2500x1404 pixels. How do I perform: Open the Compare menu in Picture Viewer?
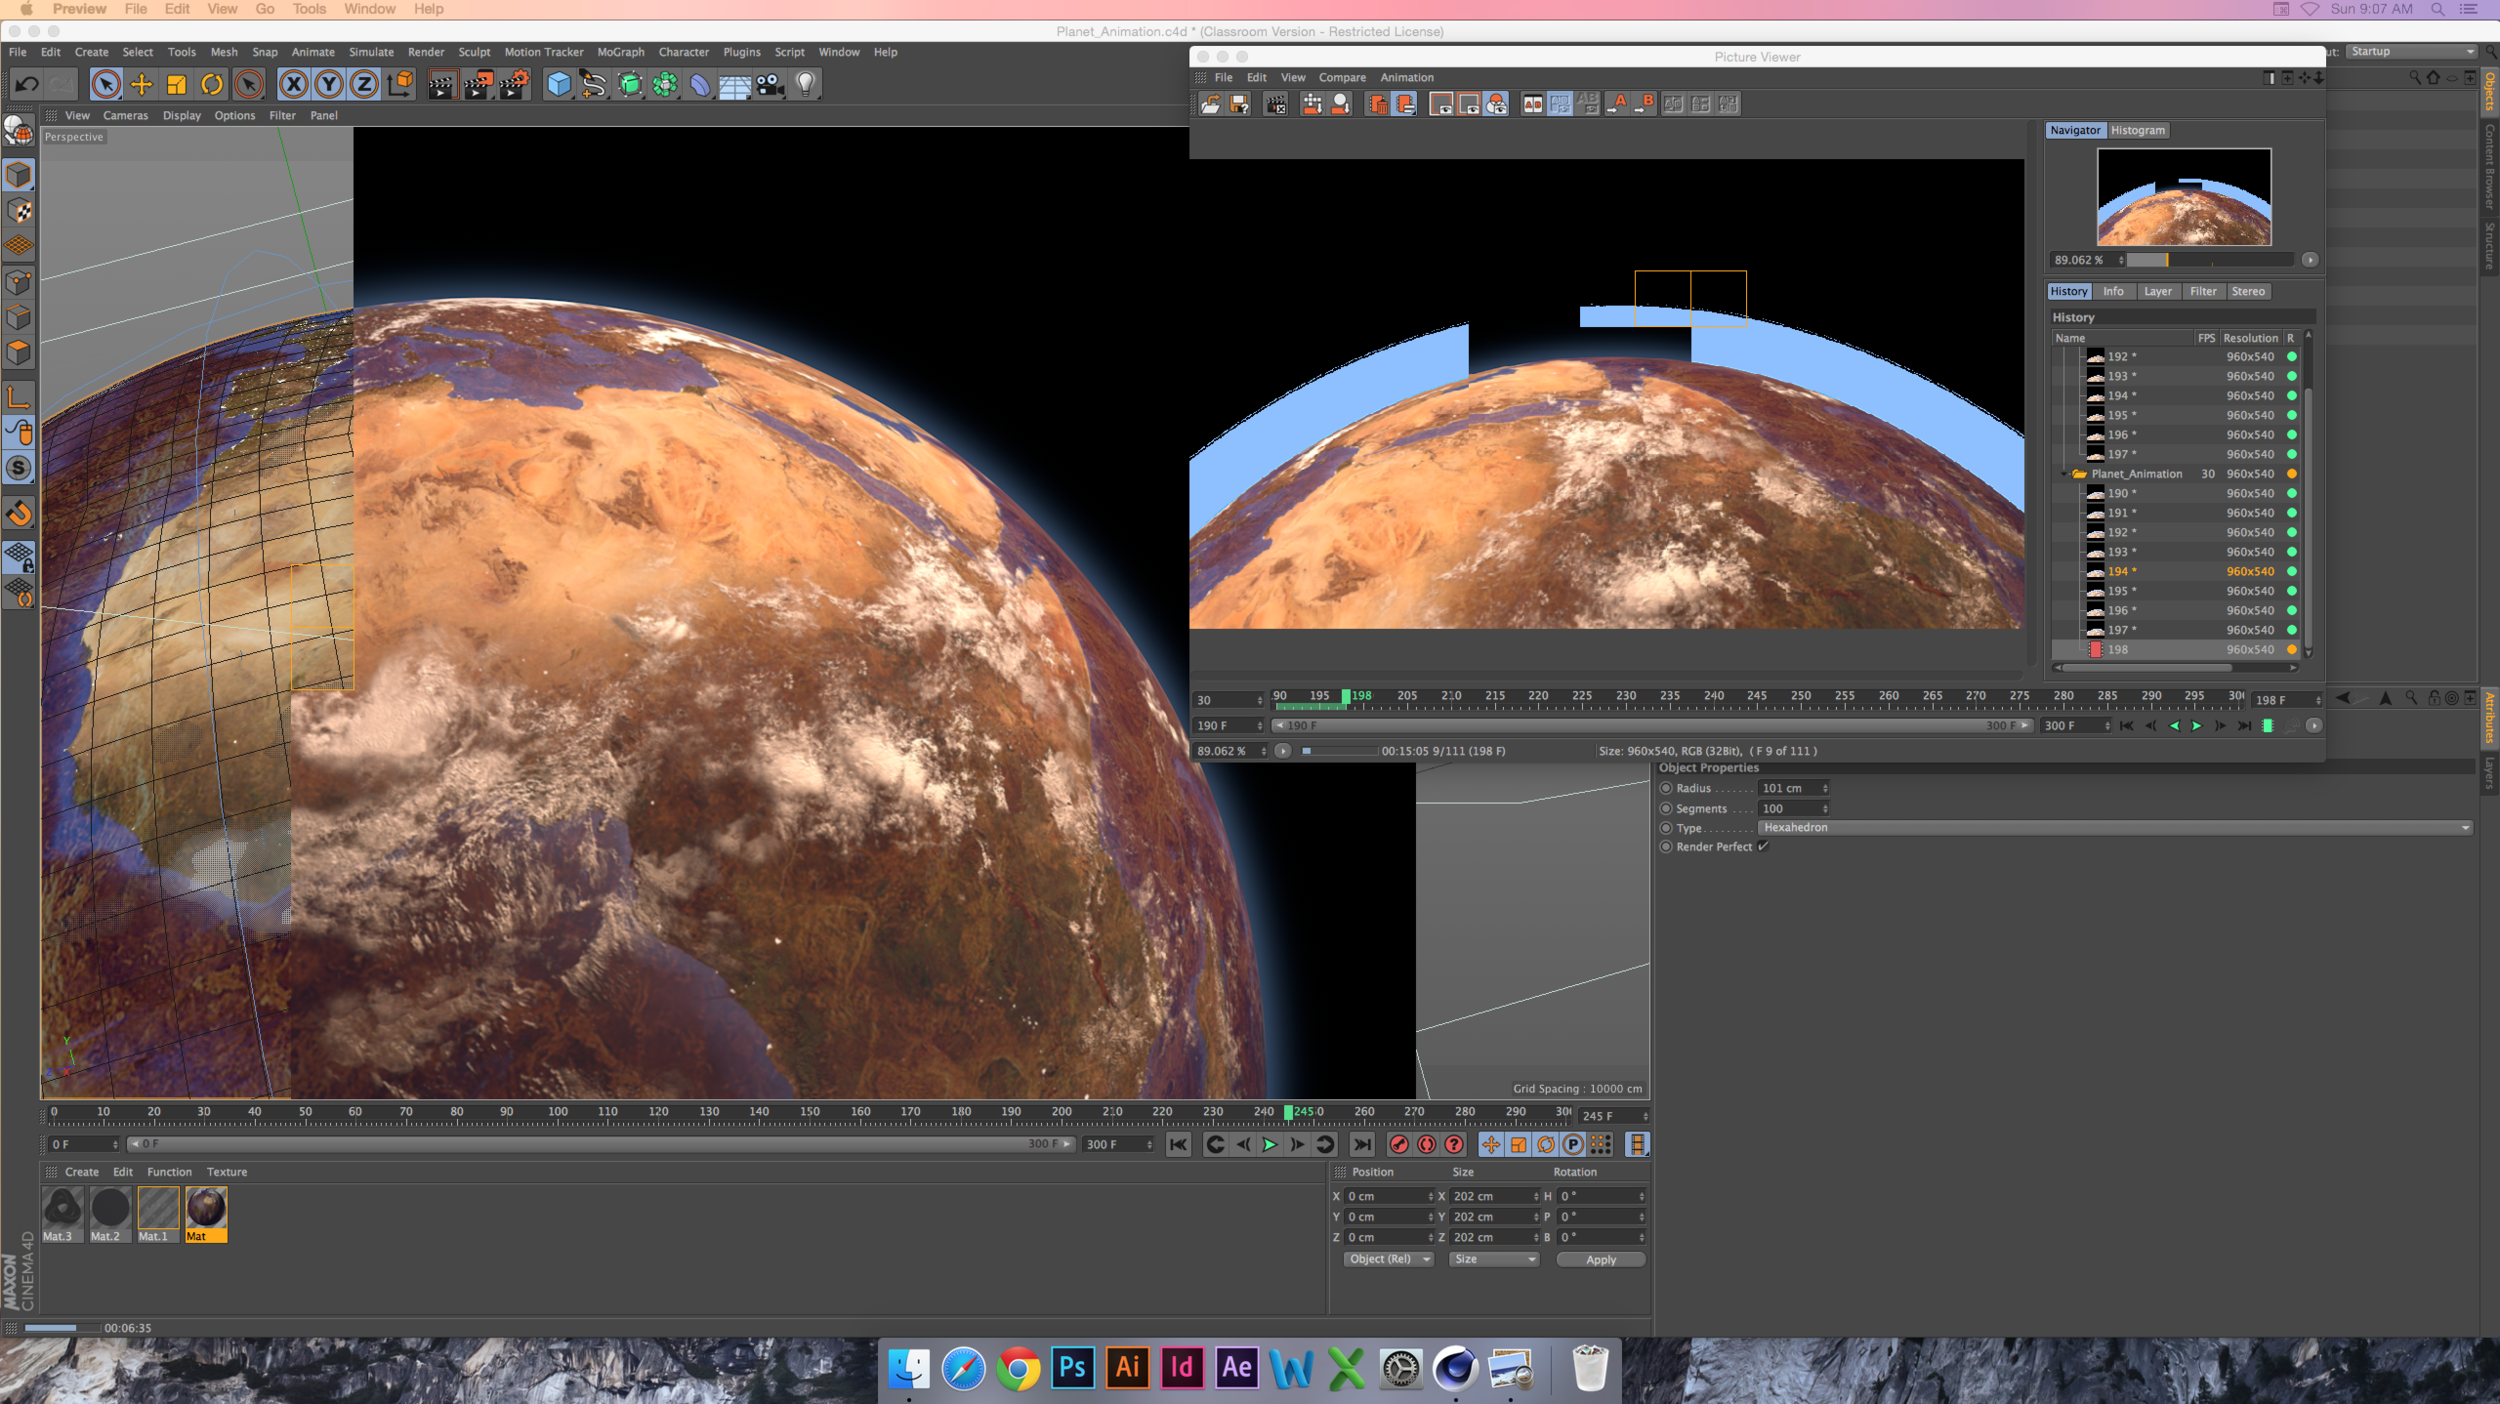tap(1342, 77)
